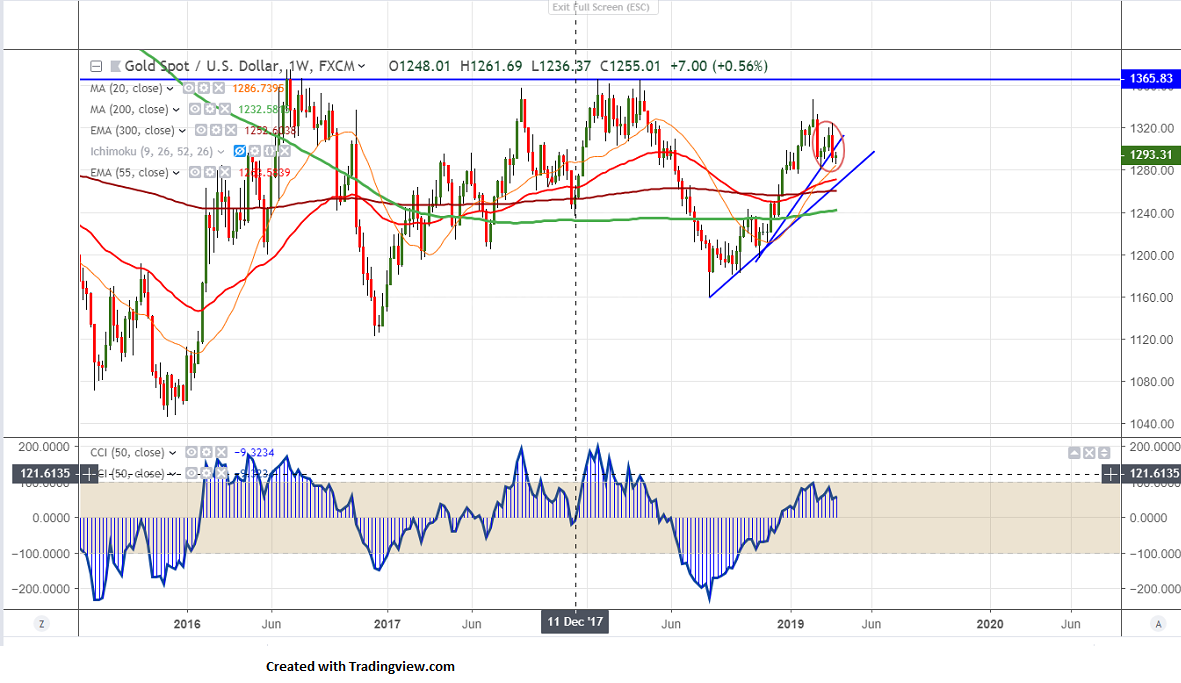
Task: Open timezone Z button on bottom left
Action: [41, 624]
